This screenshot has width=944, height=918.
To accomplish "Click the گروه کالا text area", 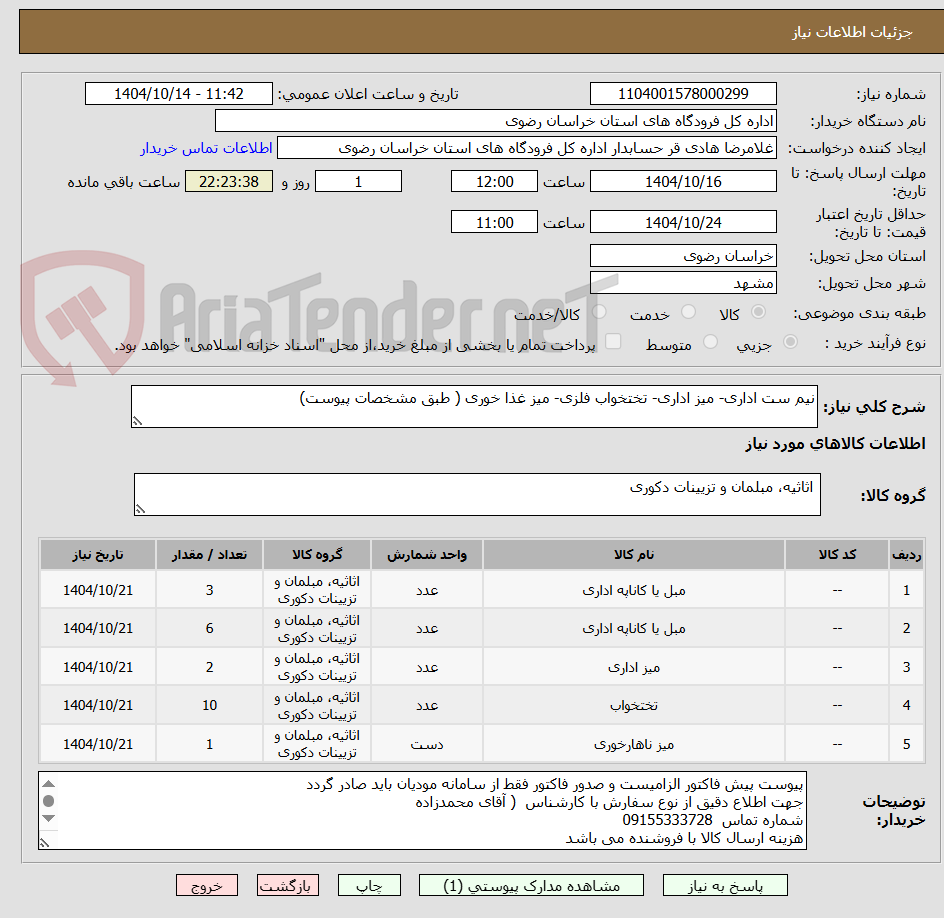I will pos(477,494).
